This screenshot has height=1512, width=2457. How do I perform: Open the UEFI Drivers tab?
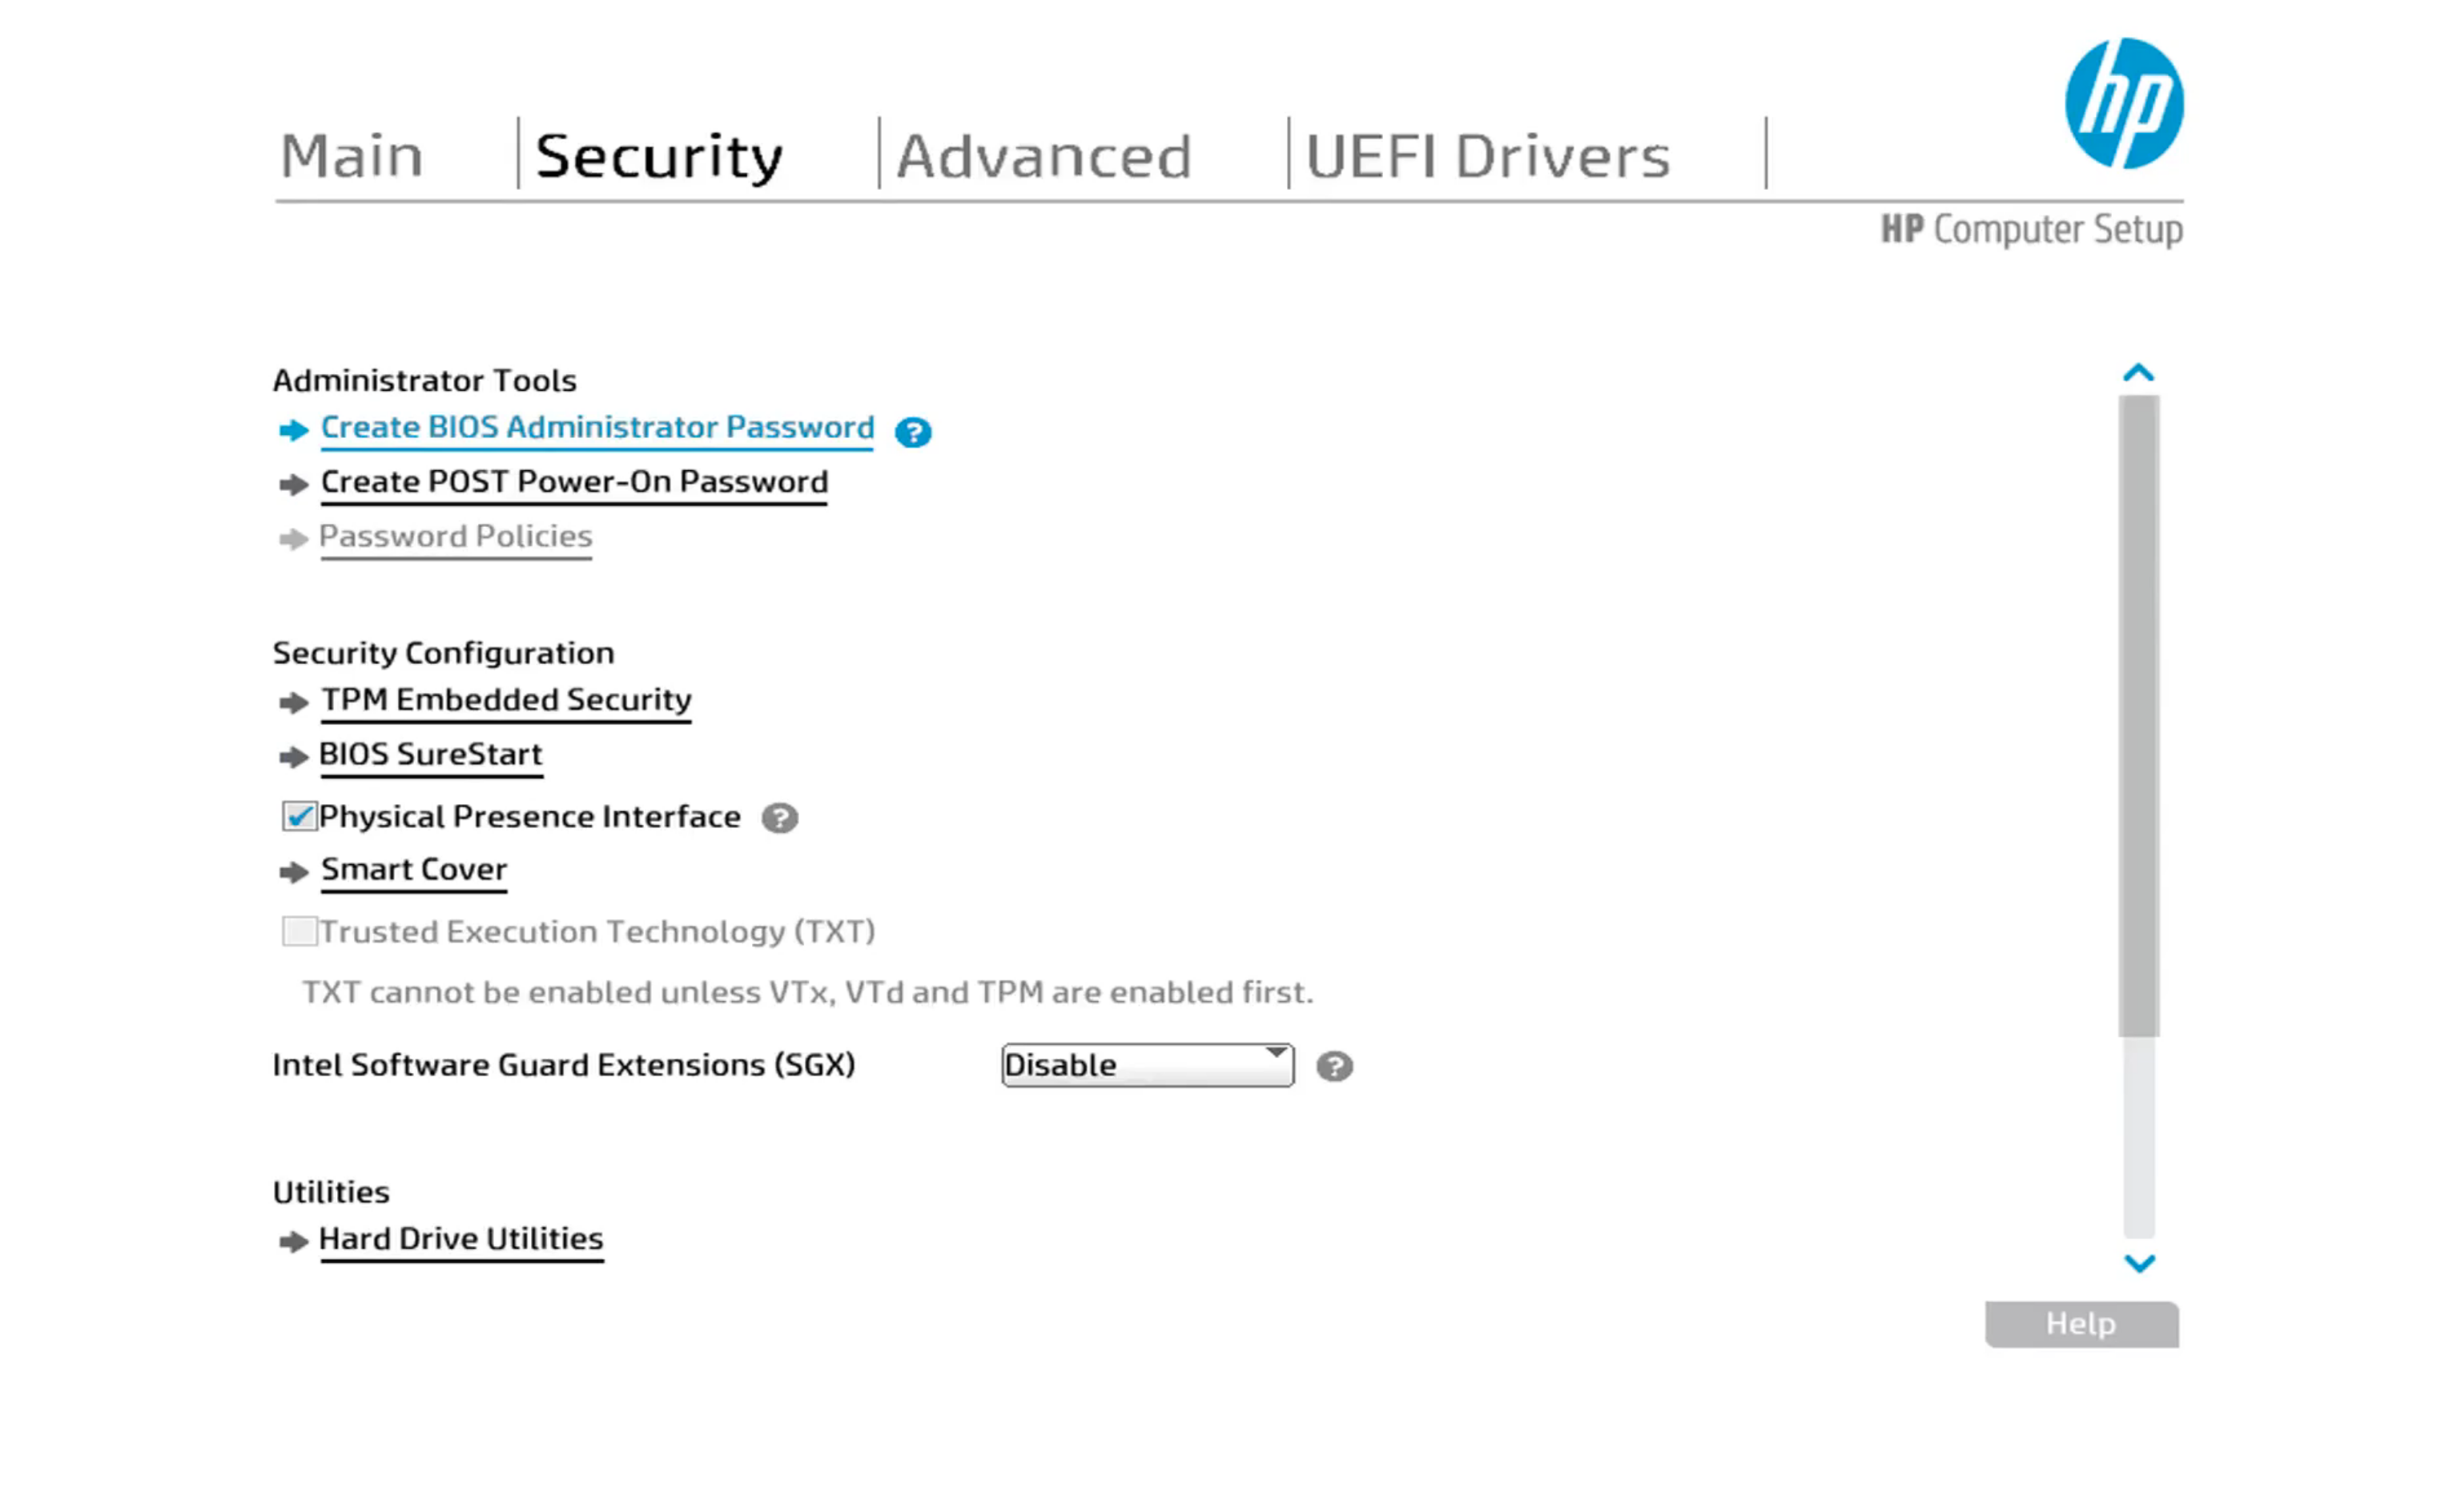click(x=1486, y=157)
